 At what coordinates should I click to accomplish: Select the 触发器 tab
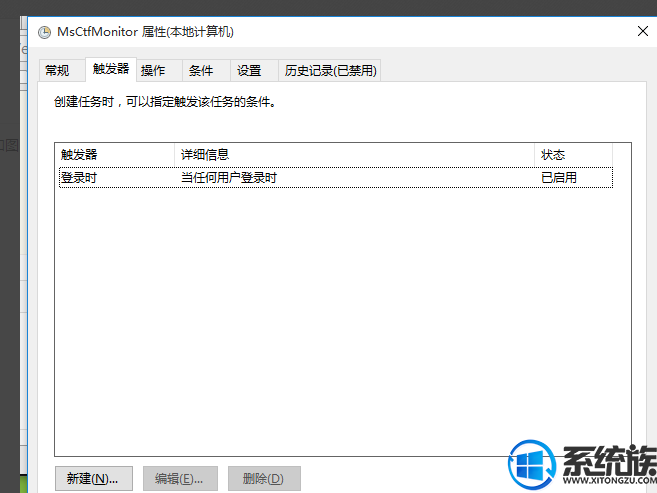click(x=111, y=69)
